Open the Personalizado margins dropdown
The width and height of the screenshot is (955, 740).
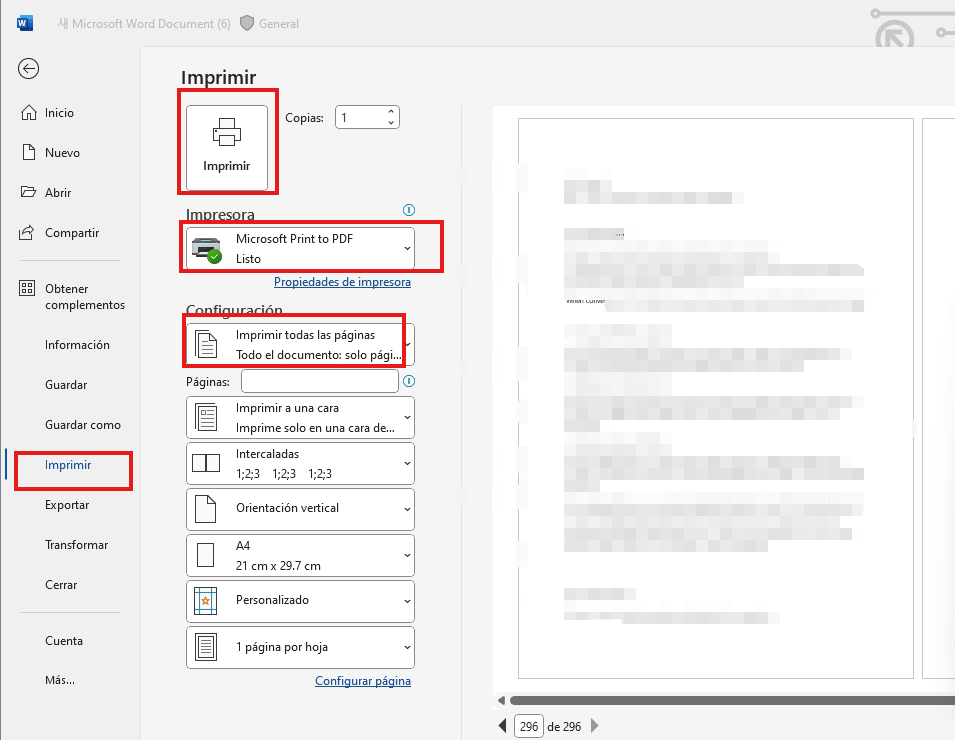coord(300,601)
